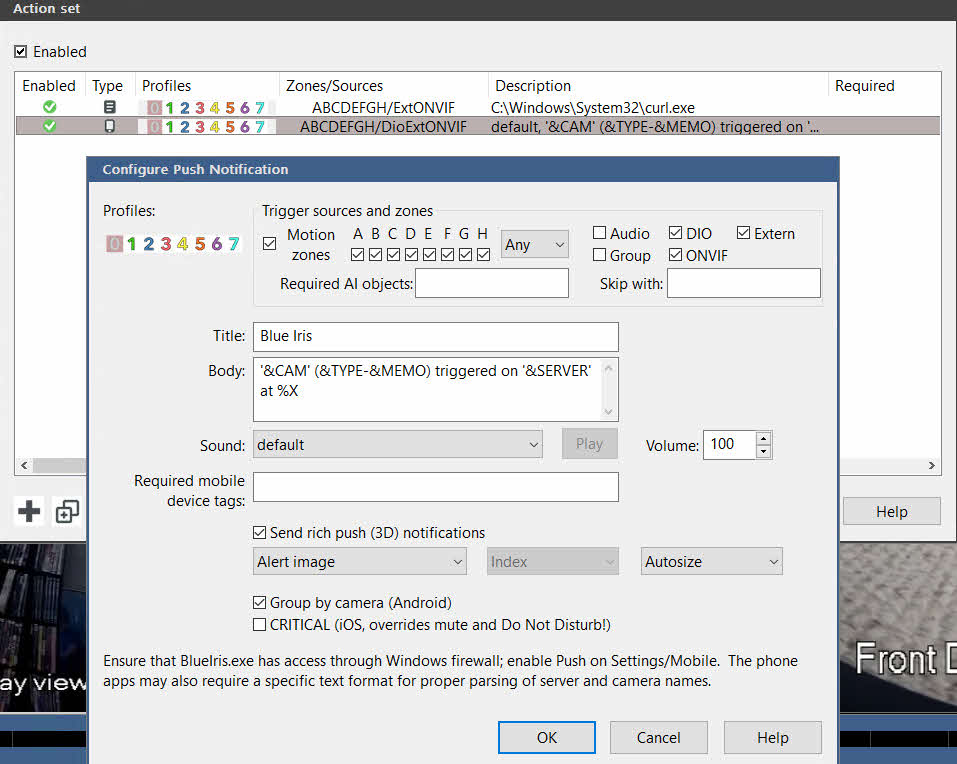Open the Alert image dropdown
The width and height of the screenshot is (957, 764).
360,561
